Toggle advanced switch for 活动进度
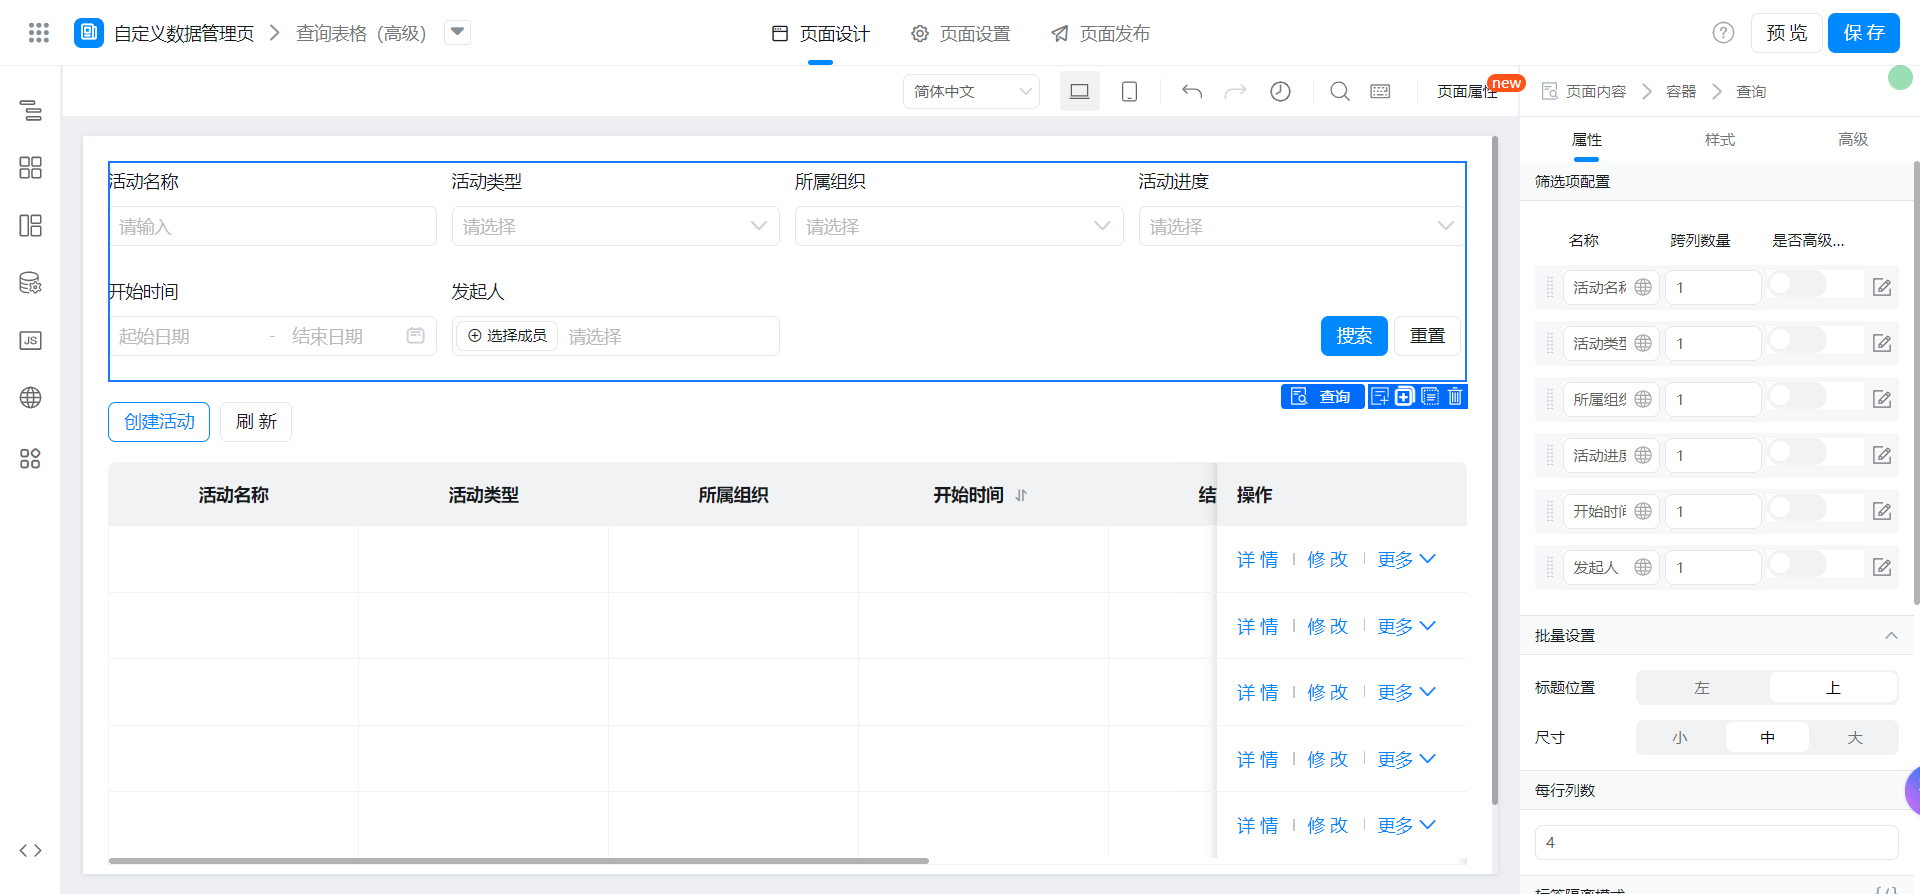Image resolution: width=1920 pixels, height=894 pixels. pyautogui.click(x=1797, y=453)
